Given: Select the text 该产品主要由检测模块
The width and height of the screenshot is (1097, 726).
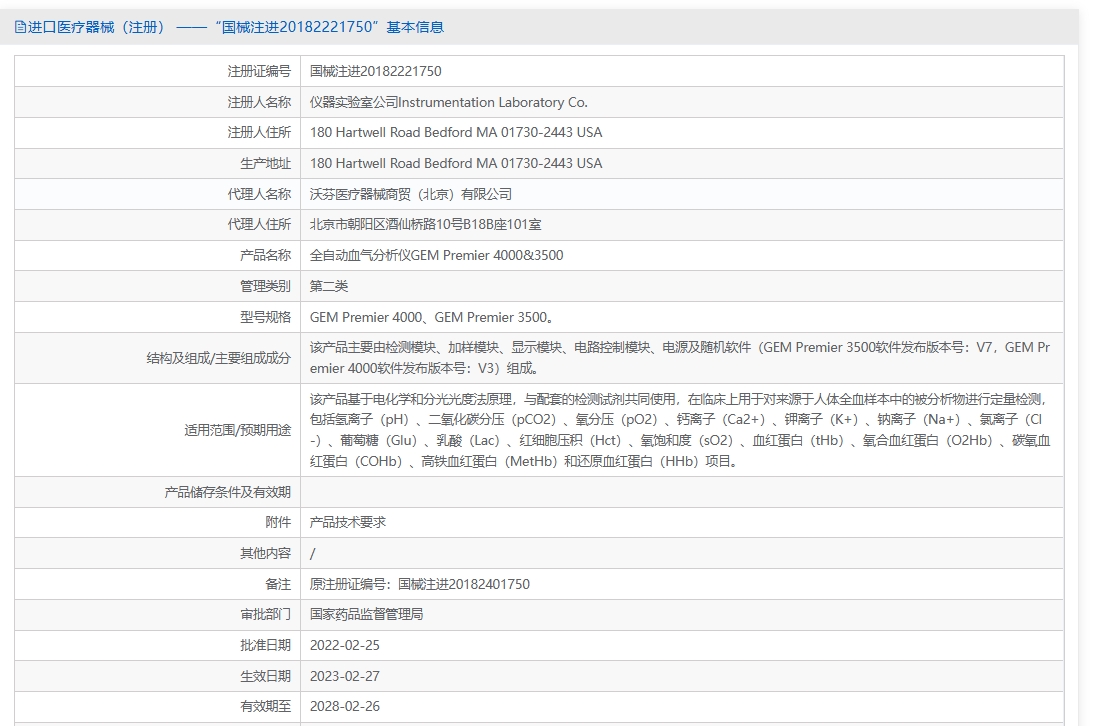Looking at the screenshot, I should (x=680, y=357).
